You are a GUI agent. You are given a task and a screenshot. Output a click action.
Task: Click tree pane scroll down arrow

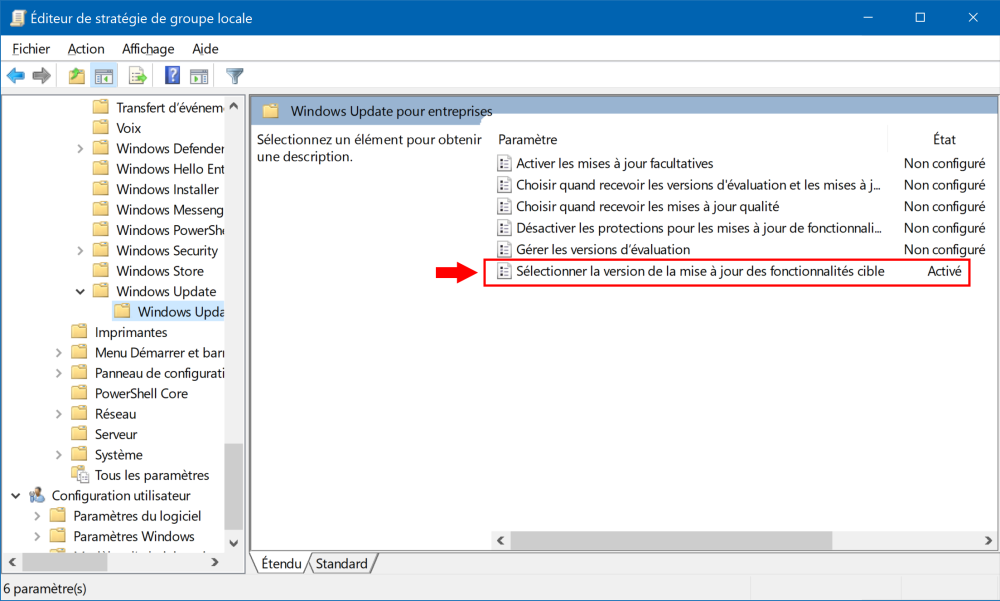[234, 543]
